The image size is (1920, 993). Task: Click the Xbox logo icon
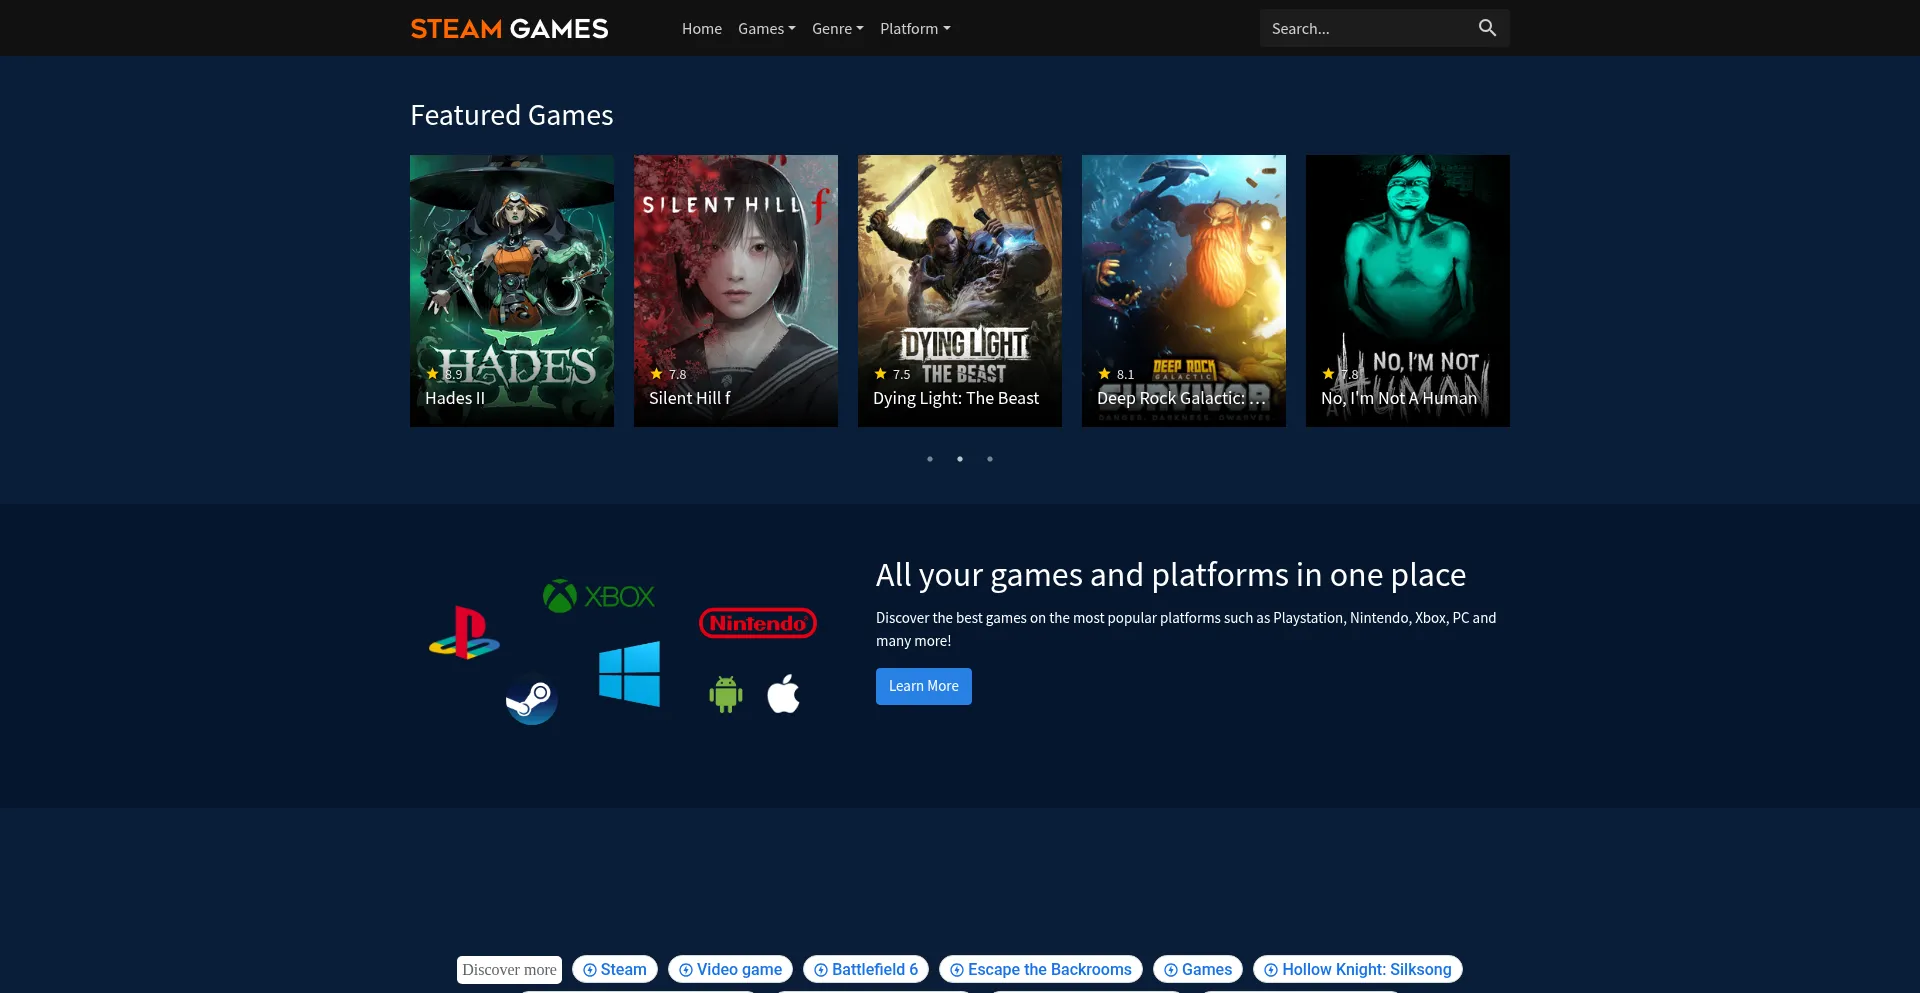[598, 597]
